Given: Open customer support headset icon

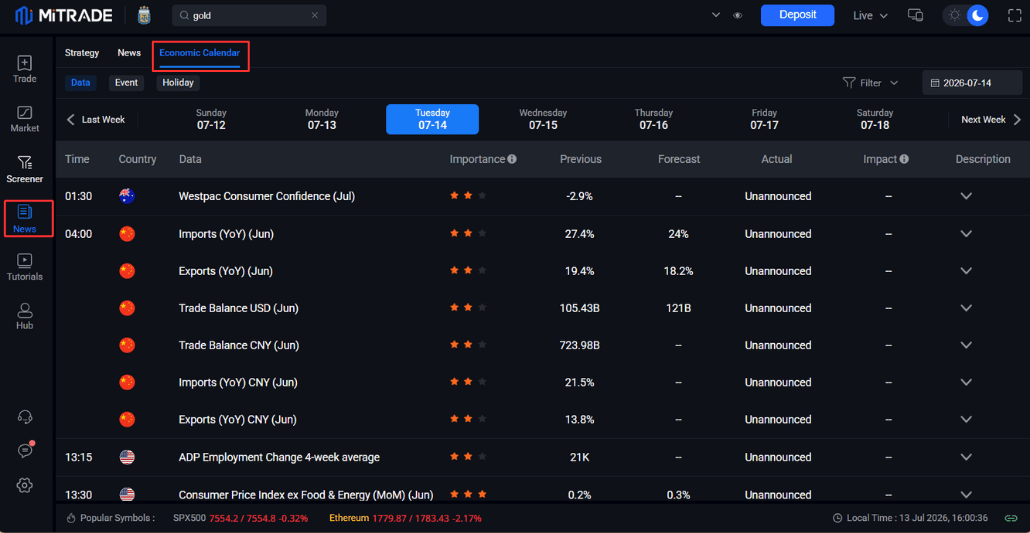Looking at the screenshot, I should tap(25, 417).
